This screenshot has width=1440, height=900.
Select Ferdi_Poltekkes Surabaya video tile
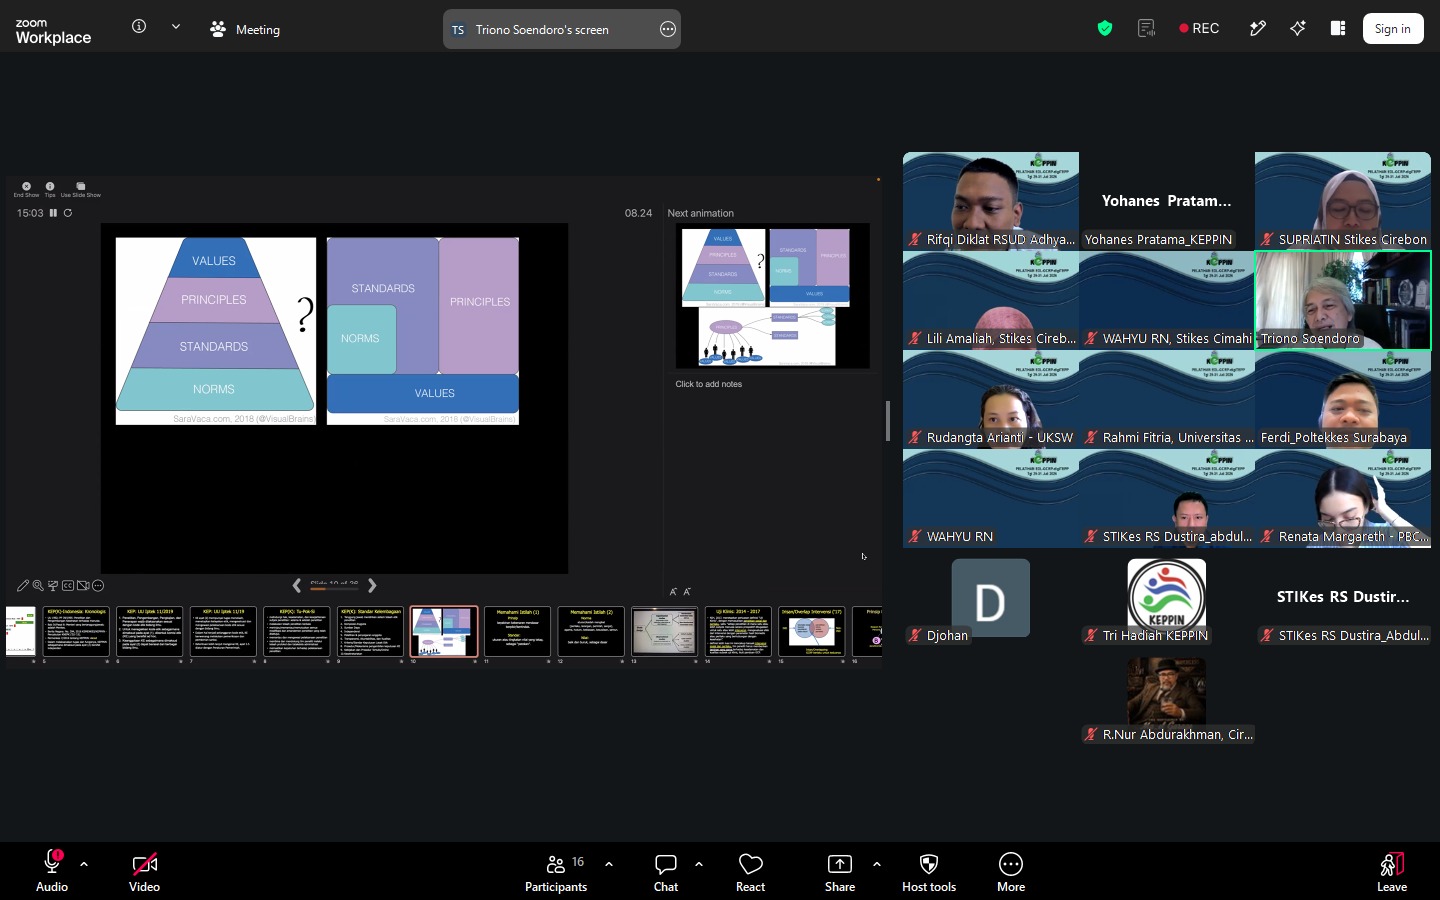coord(1343,399)
